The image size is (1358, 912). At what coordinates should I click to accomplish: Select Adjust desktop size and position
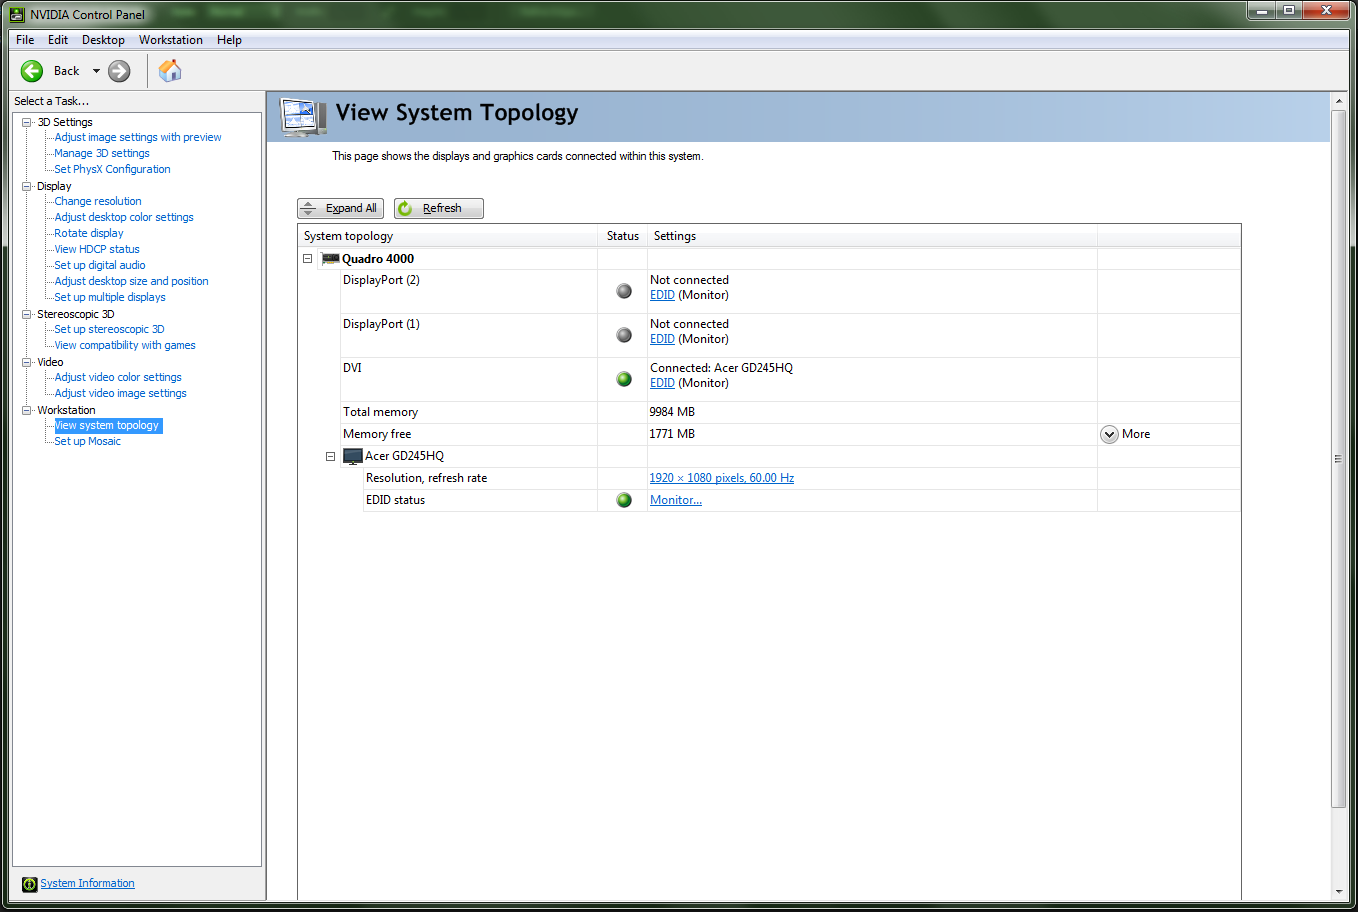coord(131,281)
